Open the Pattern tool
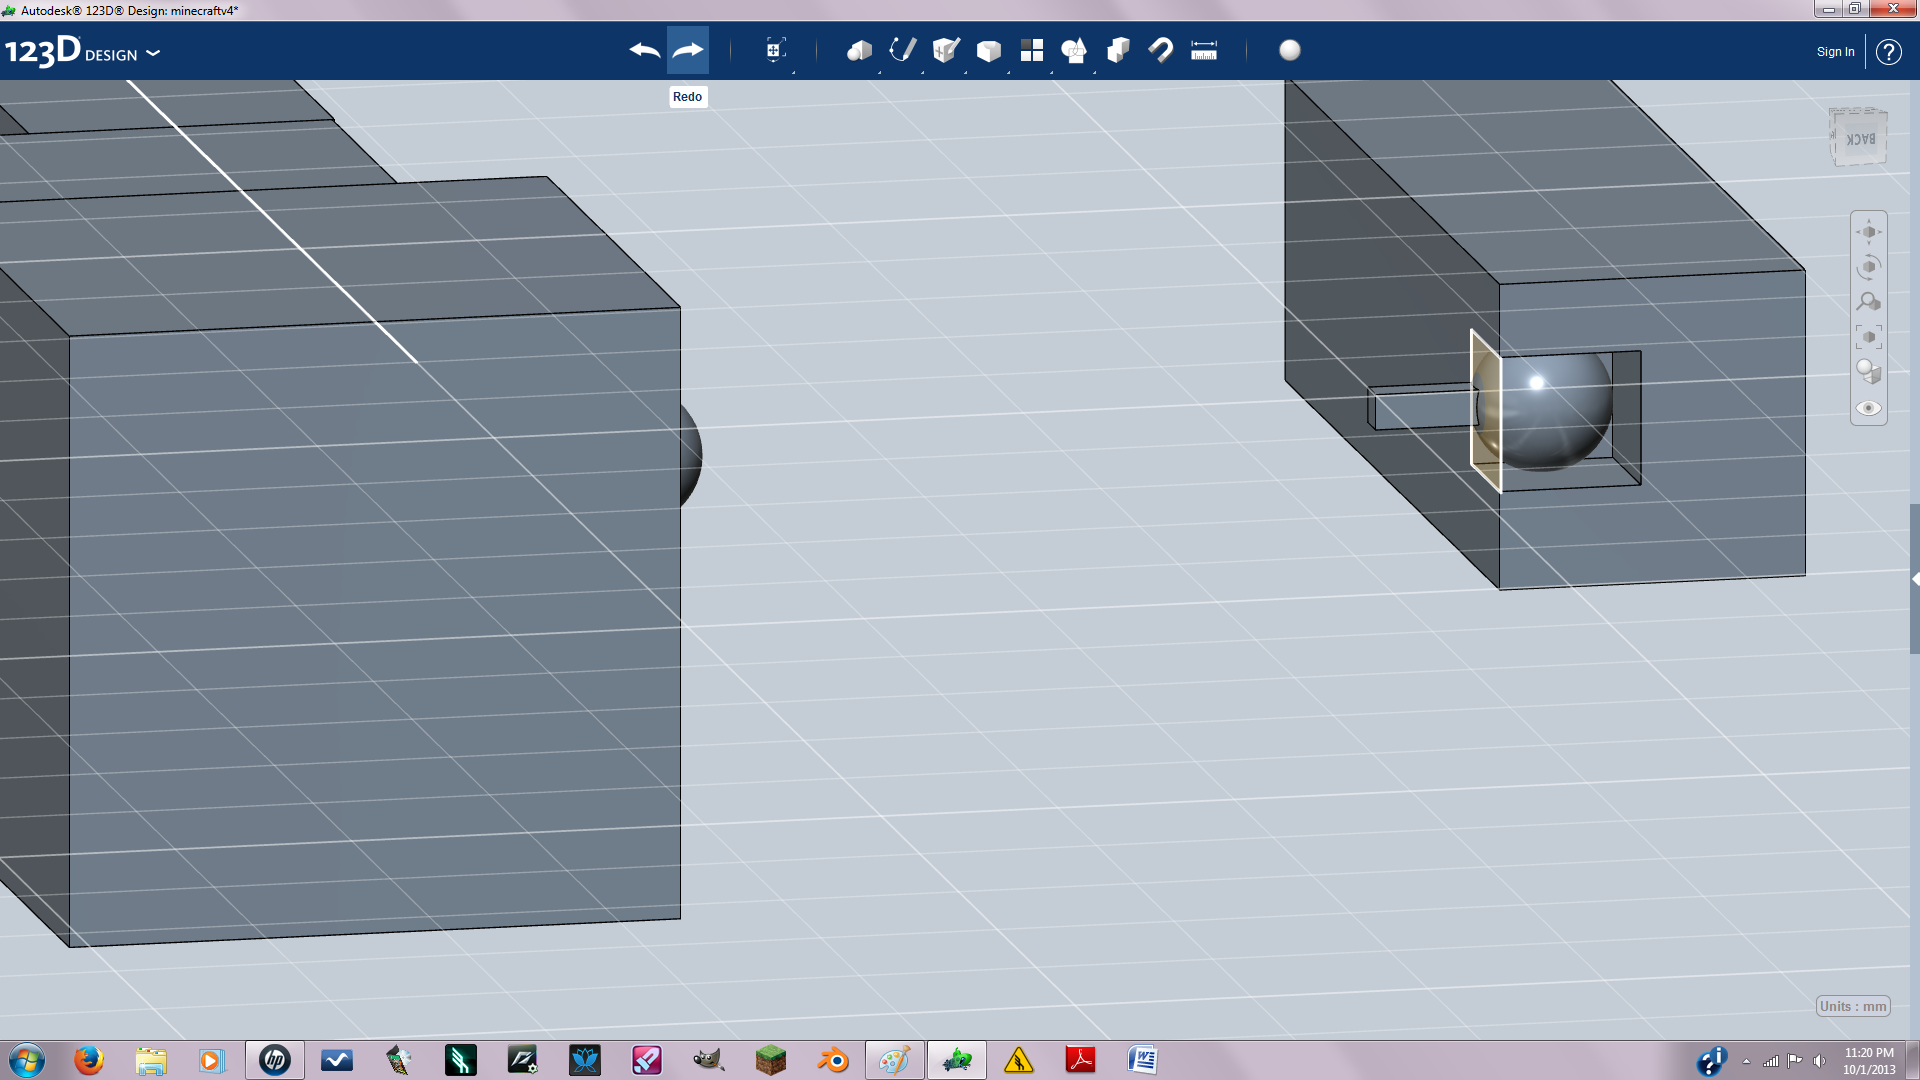1920x1080 pixels. point(1032,50)
